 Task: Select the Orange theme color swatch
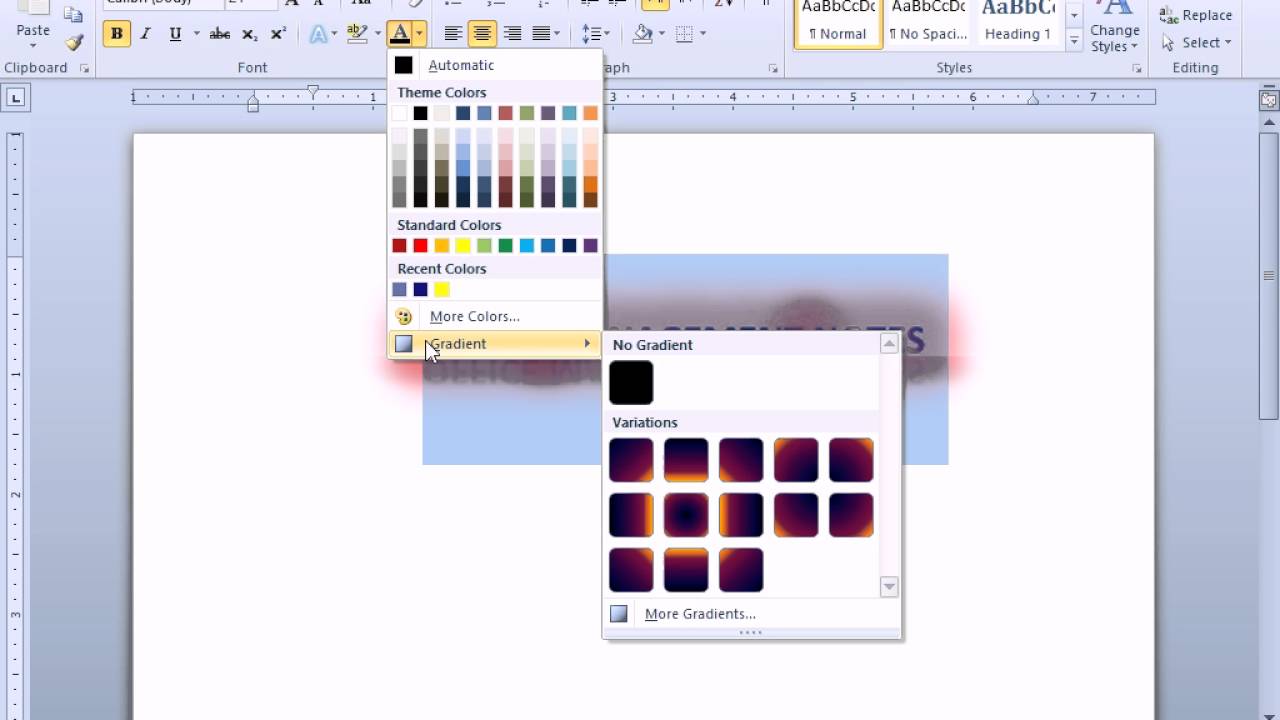(x=590, y=113)
